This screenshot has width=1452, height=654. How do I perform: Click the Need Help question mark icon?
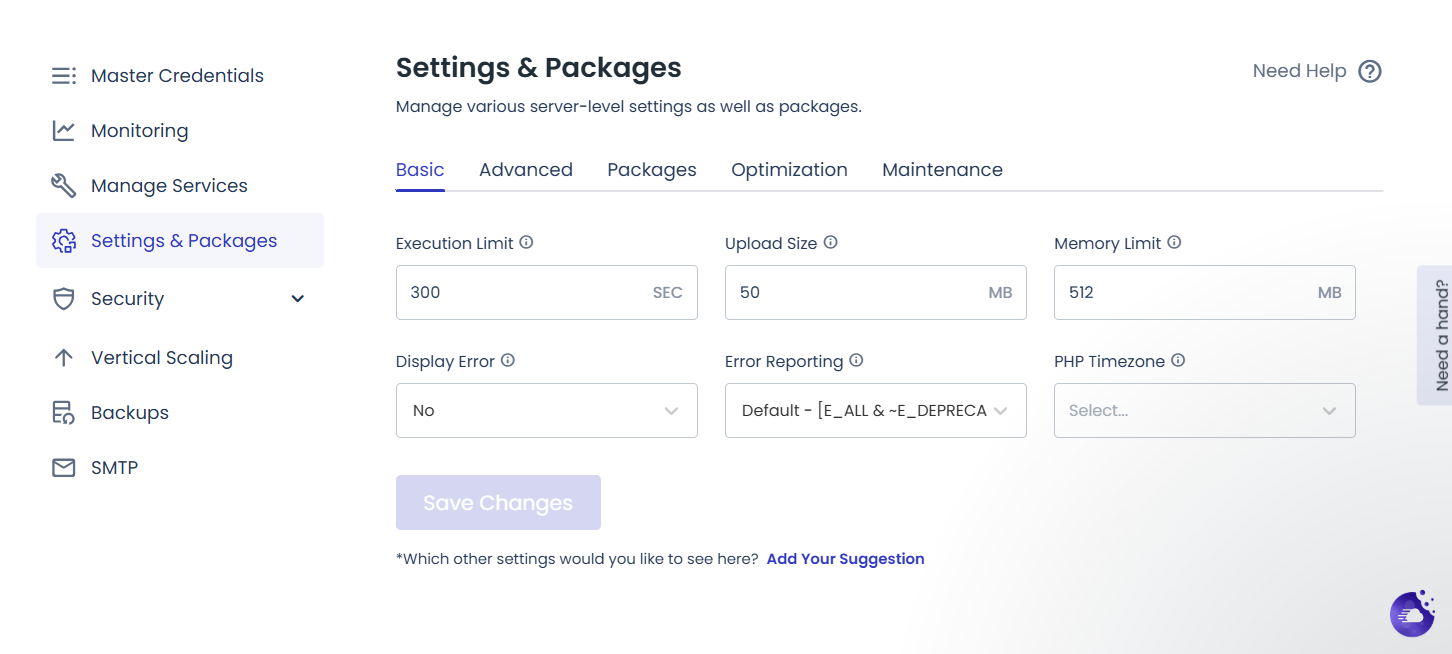point(1370,71)
